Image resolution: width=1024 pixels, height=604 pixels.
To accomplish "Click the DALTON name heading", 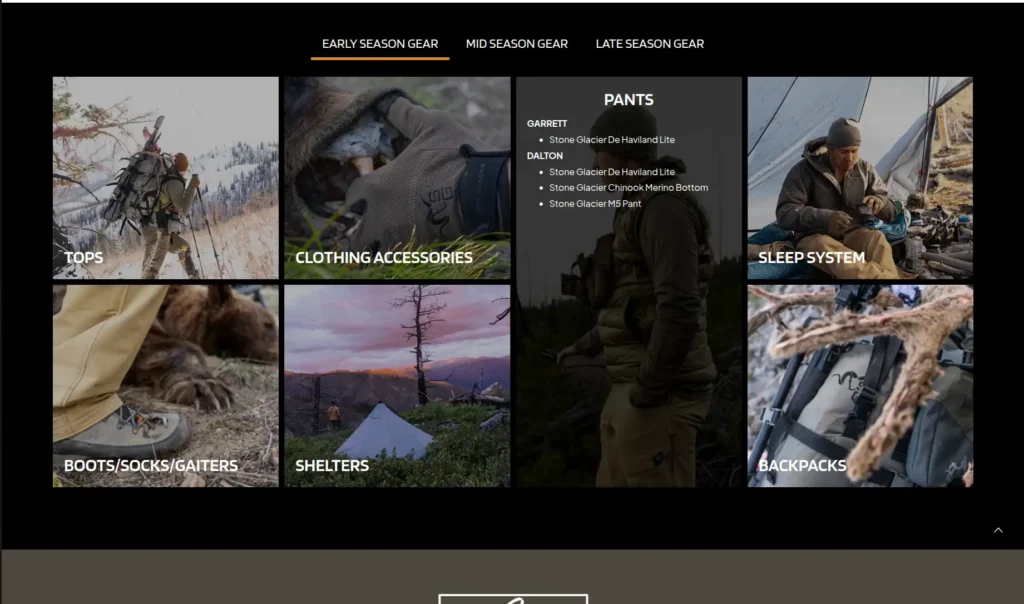I will pos(545,156).
